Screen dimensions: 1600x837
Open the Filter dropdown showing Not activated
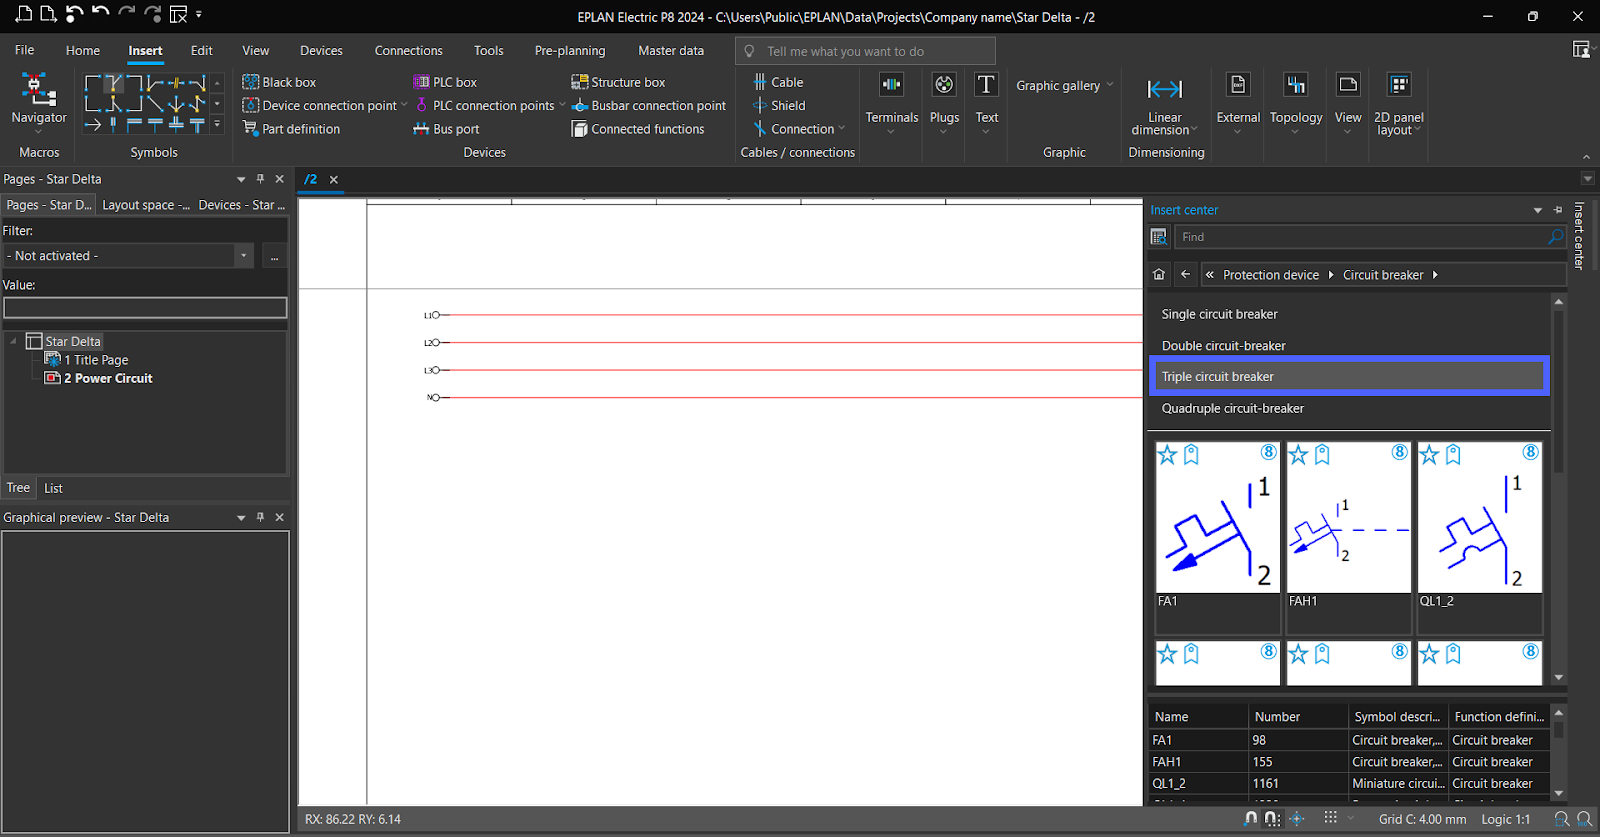(x=243, y=256)
